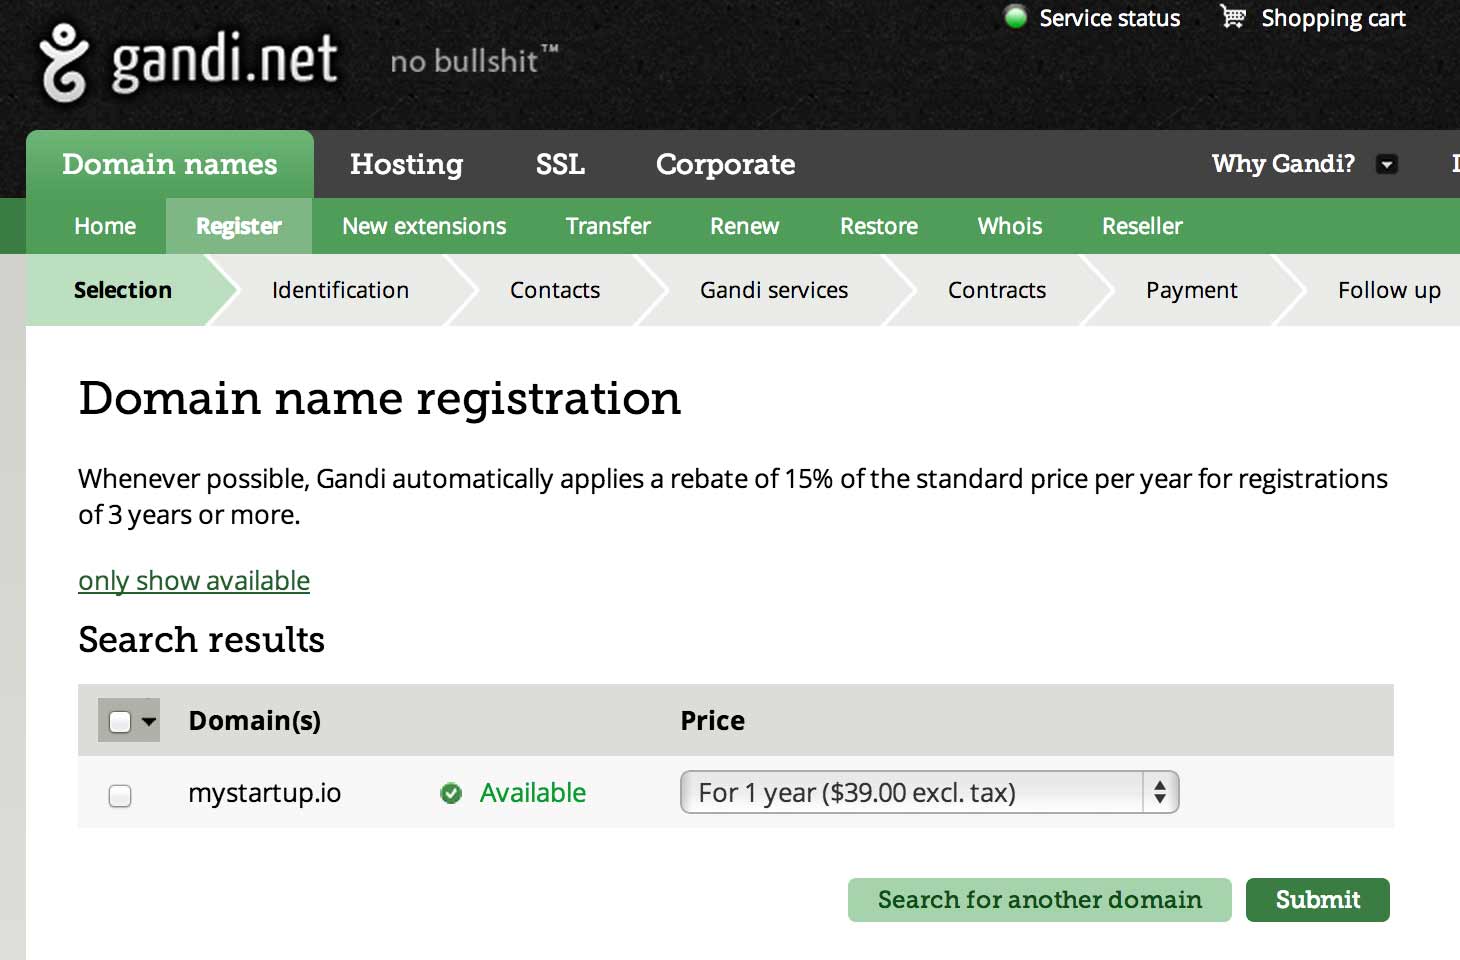Switch to the Hosting tab
The image size is (1460, 960).
click(406, 164)
